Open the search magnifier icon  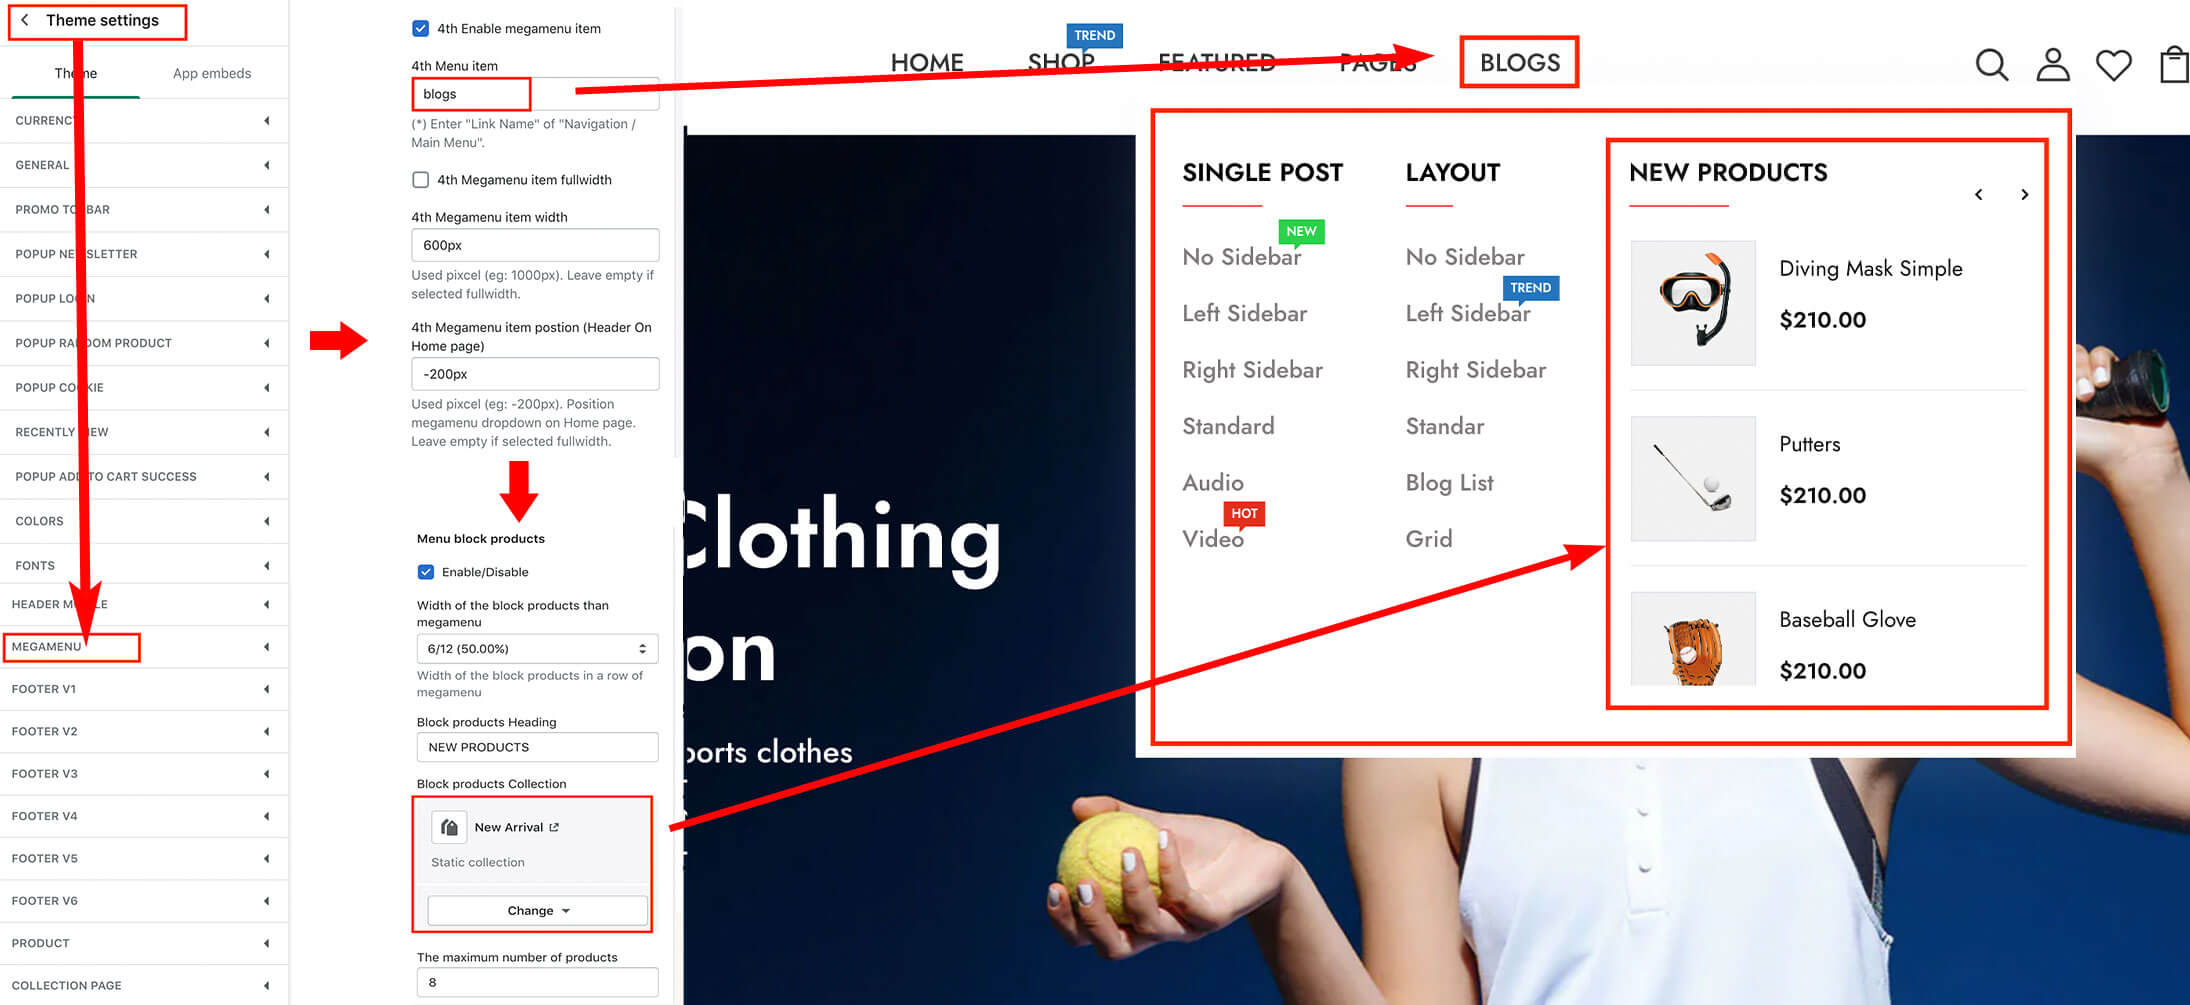click(1991, 65)
